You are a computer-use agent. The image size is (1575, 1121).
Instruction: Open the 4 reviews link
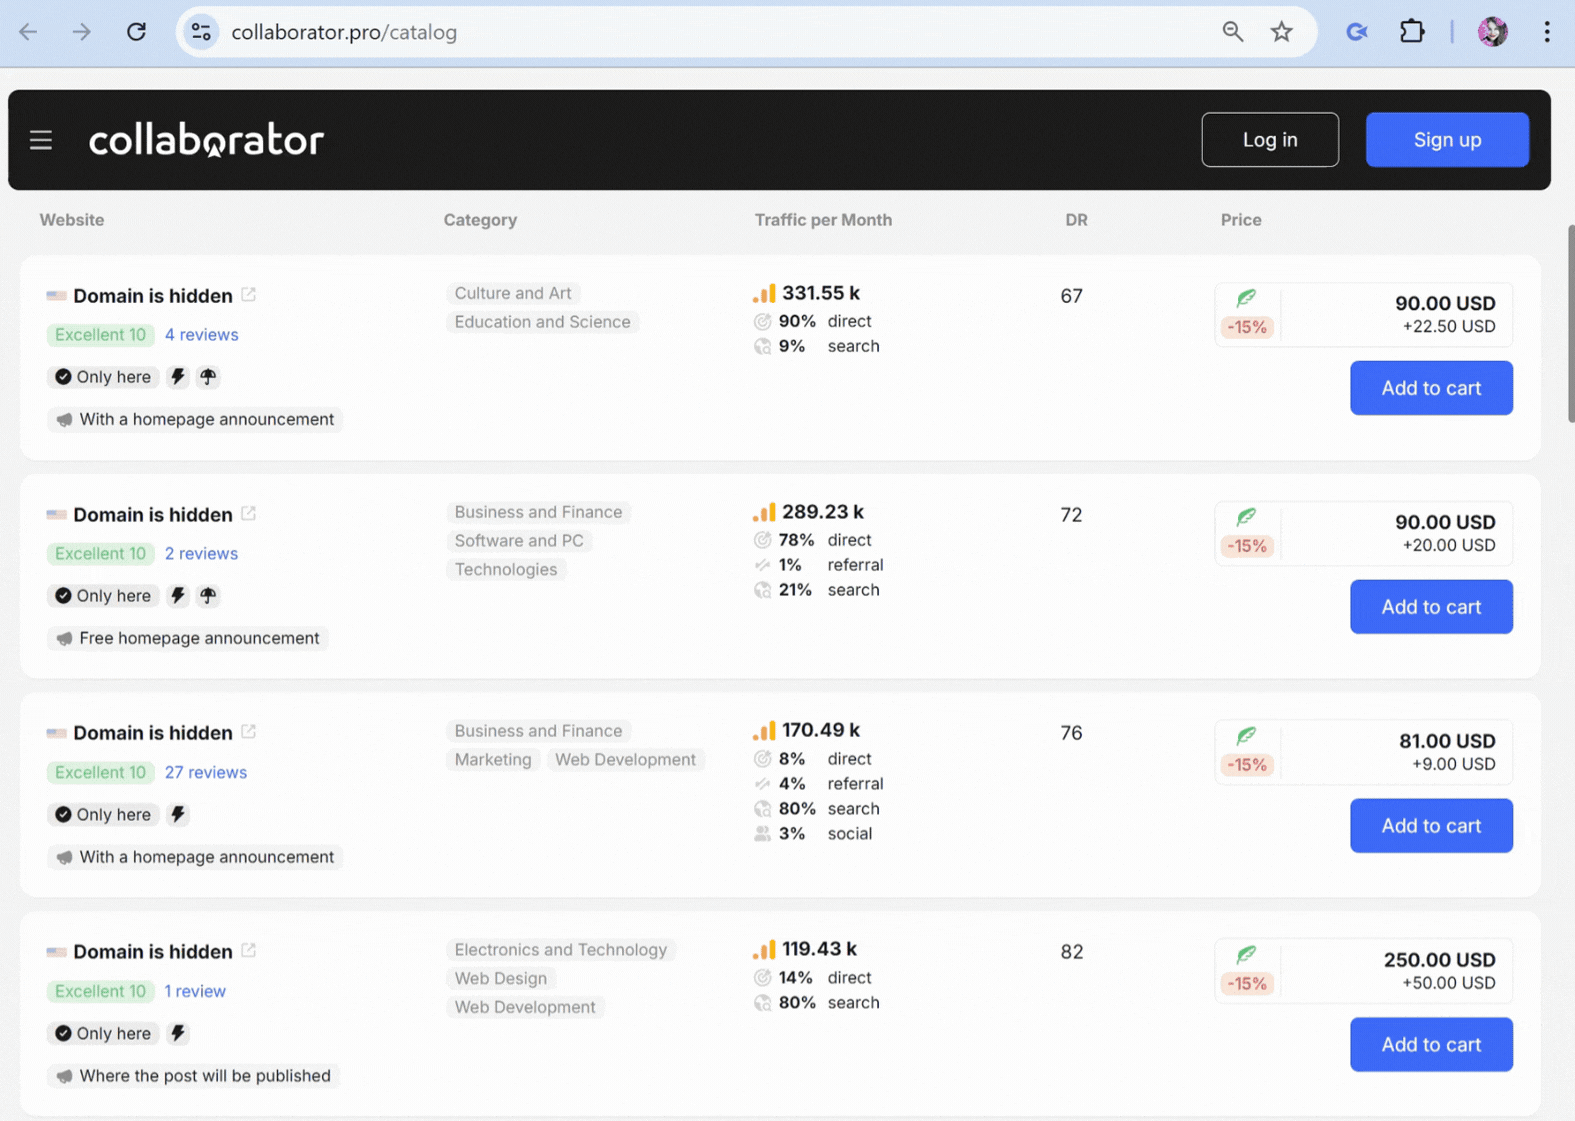[201, 335]
